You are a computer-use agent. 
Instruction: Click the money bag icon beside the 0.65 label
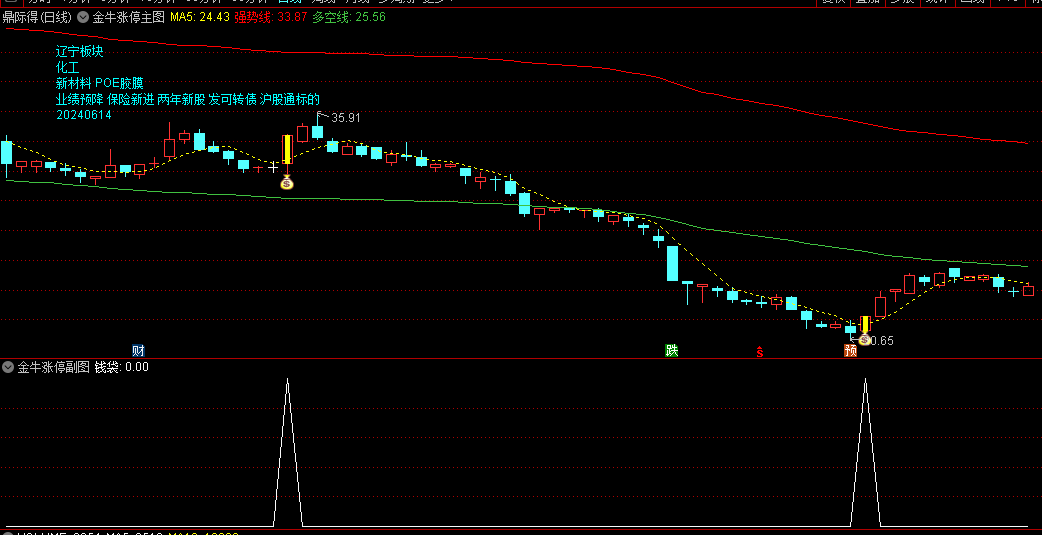coord(864,340)
